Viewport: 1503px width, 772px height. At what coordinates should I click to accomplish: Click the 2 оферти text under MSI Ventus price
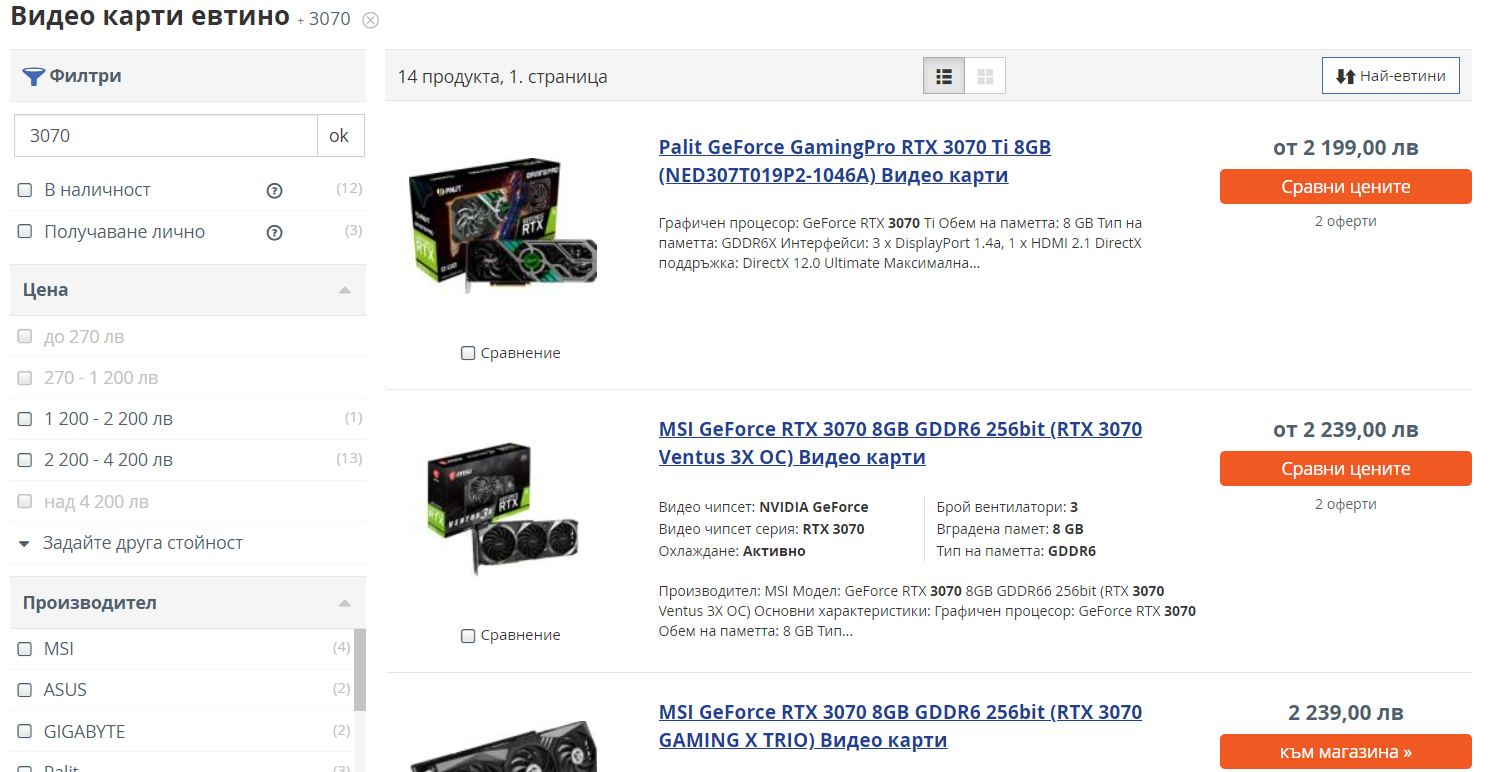click(x=1345, y=504)
